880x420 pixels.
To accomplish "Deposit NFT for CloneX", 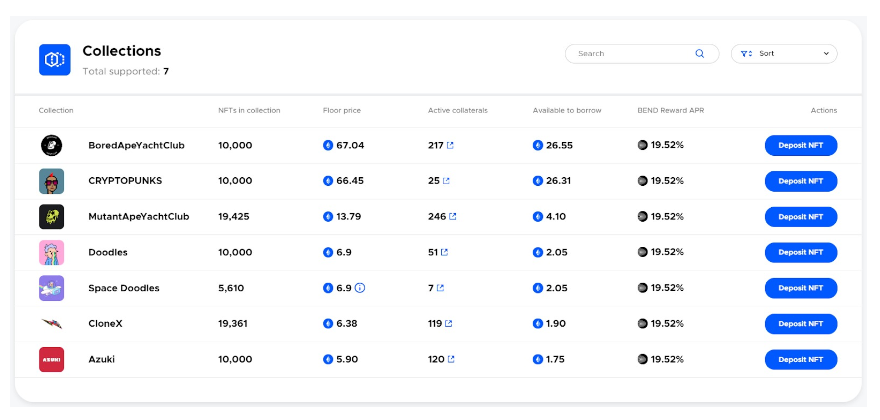I will [x=801, y=324].
